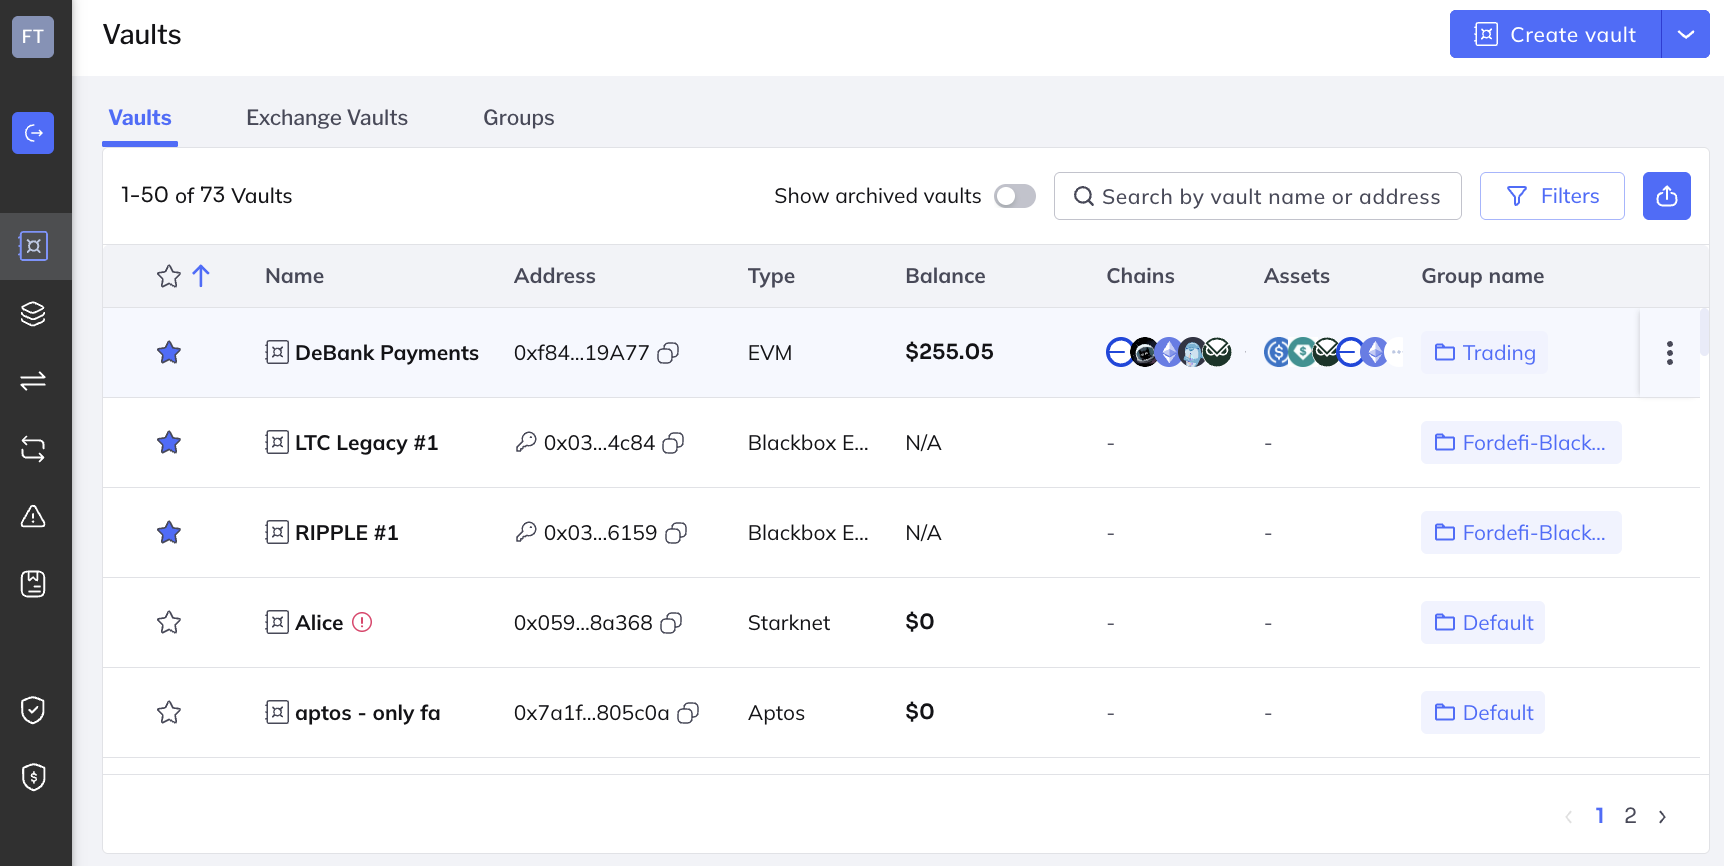Open the Assets layers sidebar icon
This screenshot has width=1724, height=866.
33,314
